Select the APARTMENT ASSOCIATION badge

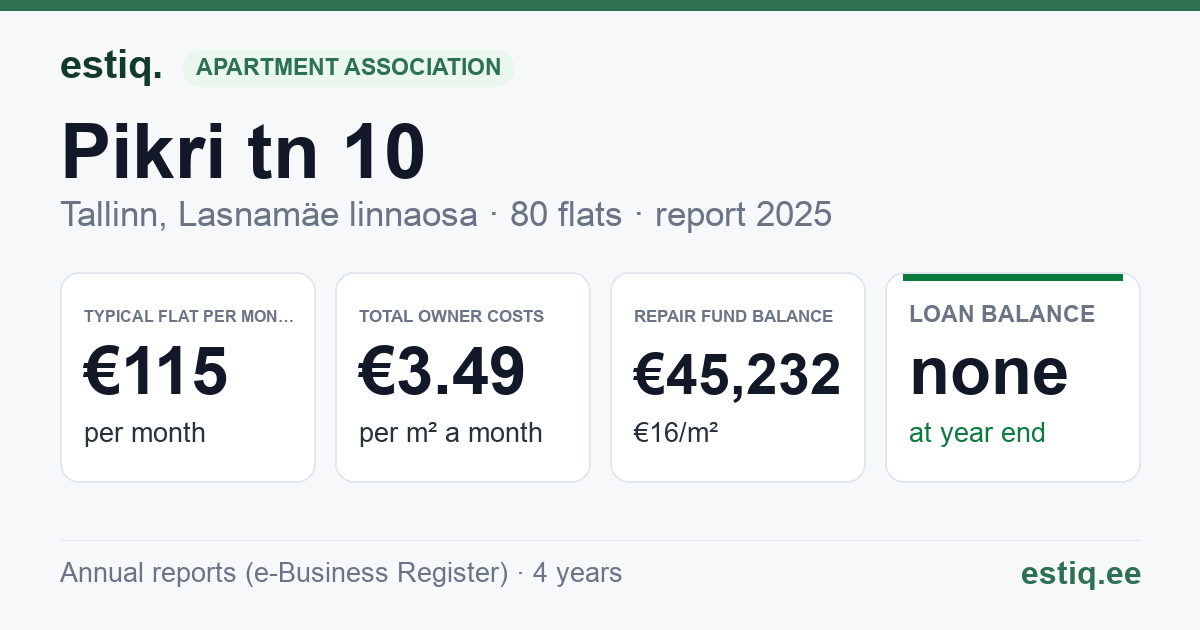point(348,67)
